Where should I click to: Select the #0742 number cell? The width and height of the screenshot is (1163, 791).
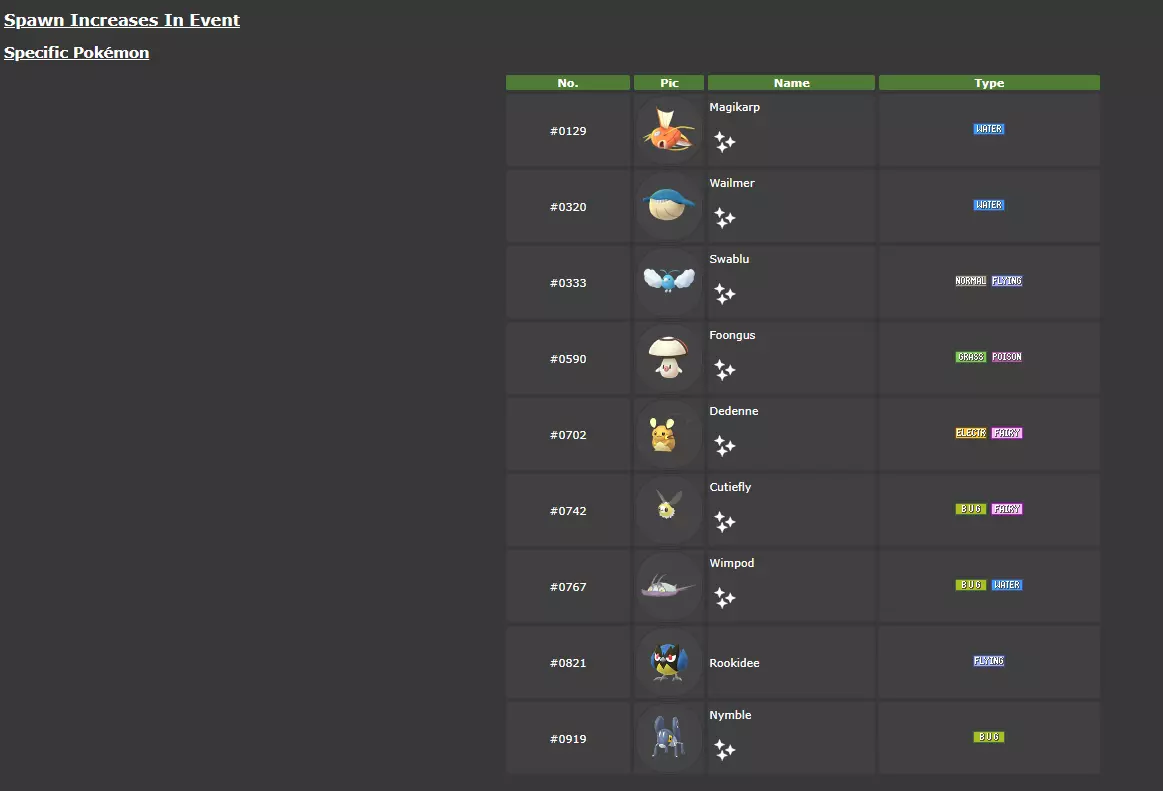568,511
